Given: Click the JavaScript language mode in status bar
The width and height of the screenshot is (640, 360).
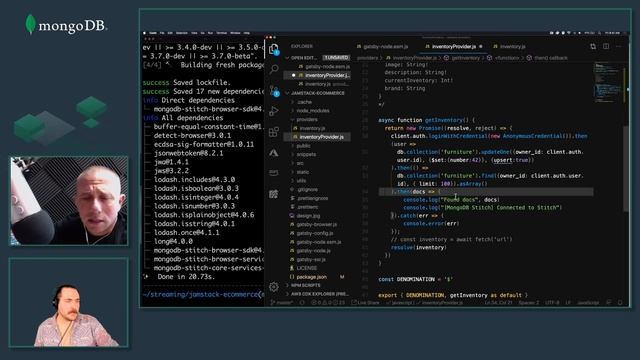Looking at the screenshot, I should (x=588, y=302).
